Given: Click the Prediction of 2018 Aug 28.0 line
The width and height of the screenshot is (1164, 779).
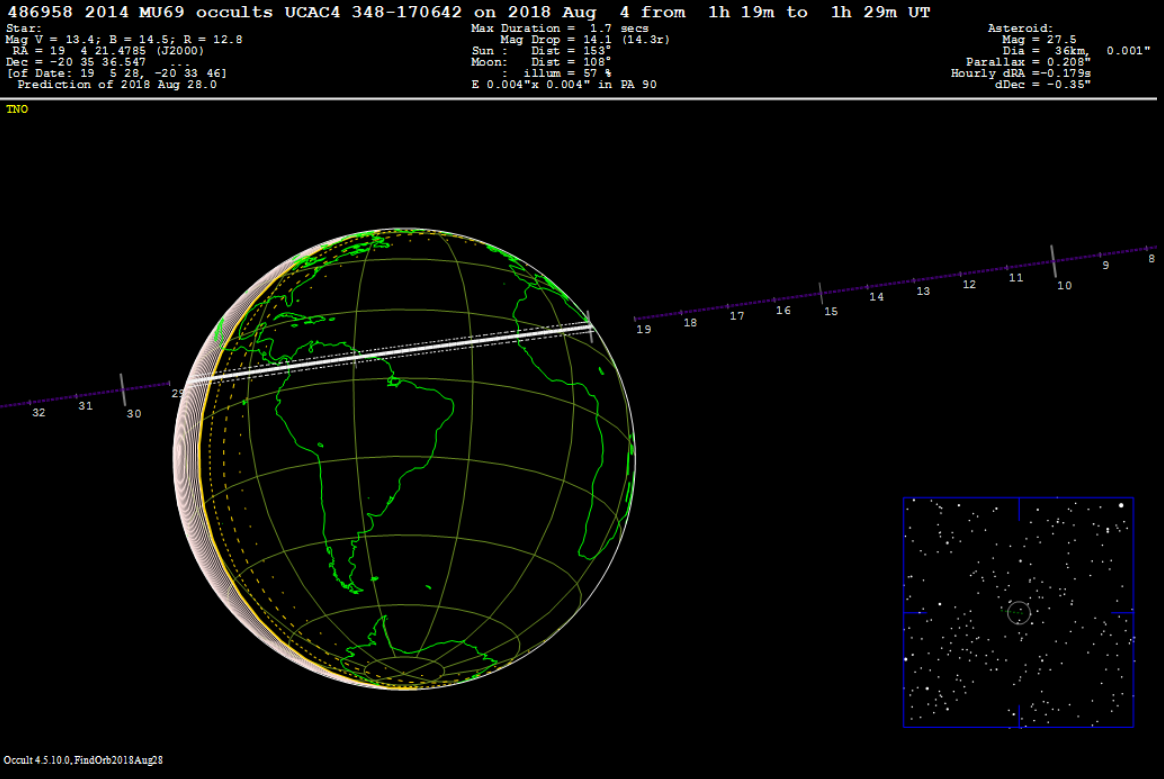Looking at the screenshot, I should tap(116, 84).
